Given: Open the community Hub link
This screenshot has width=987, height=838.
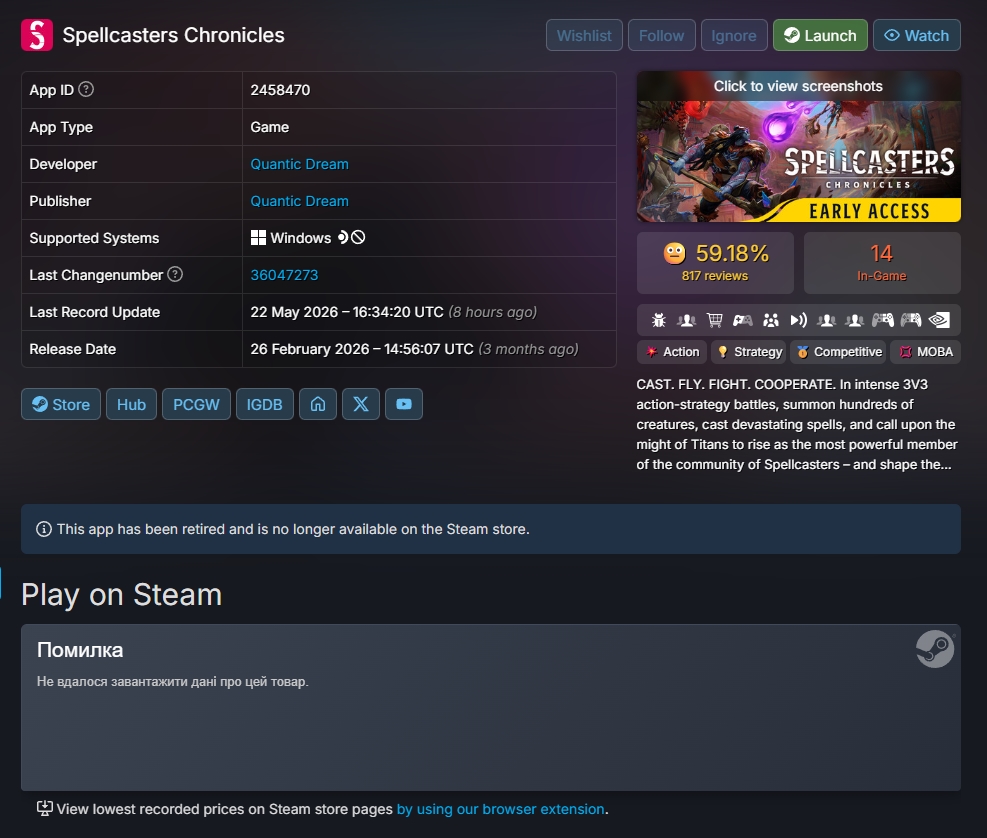Looking at the screenshot, I should point(132,404).
